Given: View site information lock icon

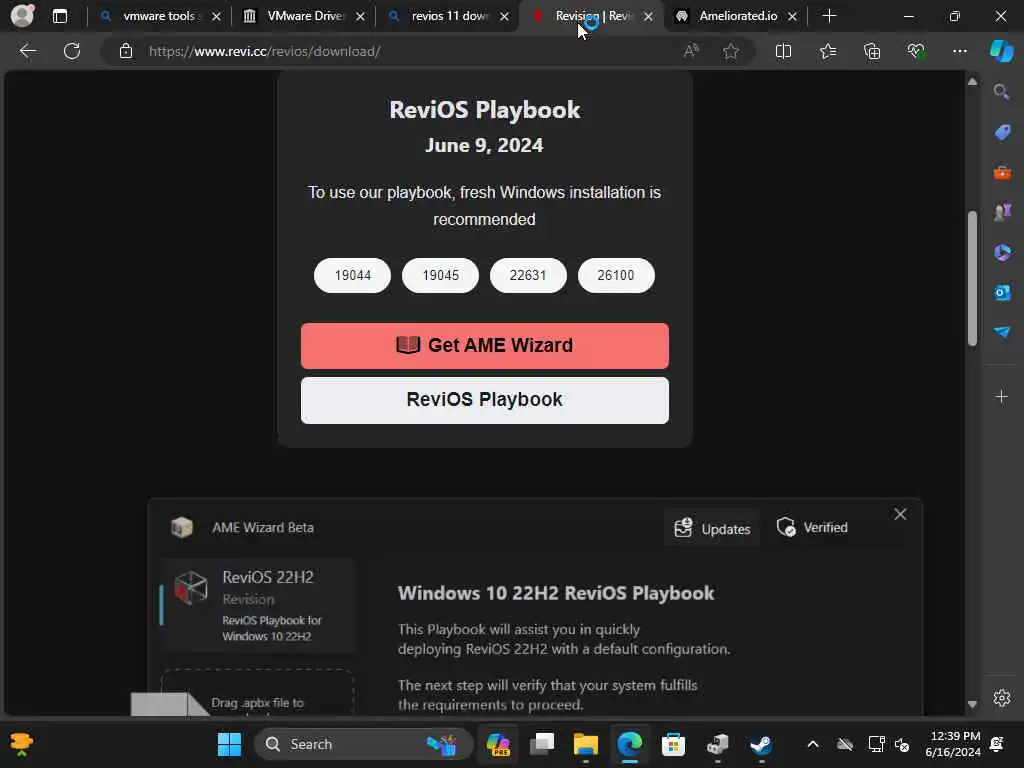Looking at the screenshot, I should point(126,51).
